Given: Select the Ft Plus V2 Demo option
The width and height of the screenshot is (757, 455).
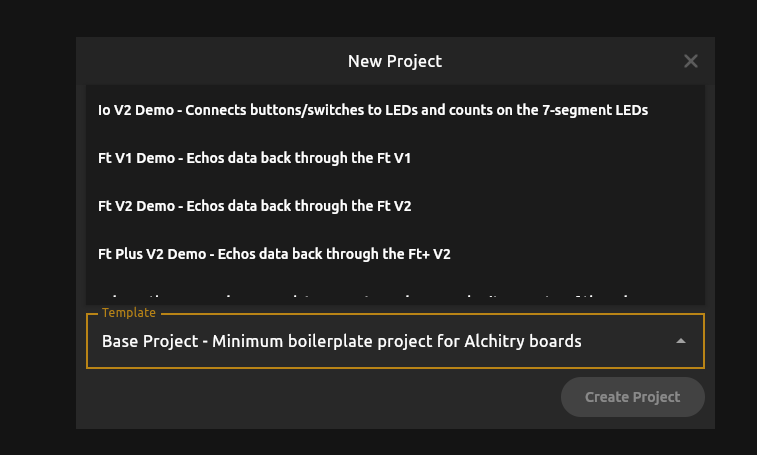Looking at the screenshot, I should tap(274, 254).
